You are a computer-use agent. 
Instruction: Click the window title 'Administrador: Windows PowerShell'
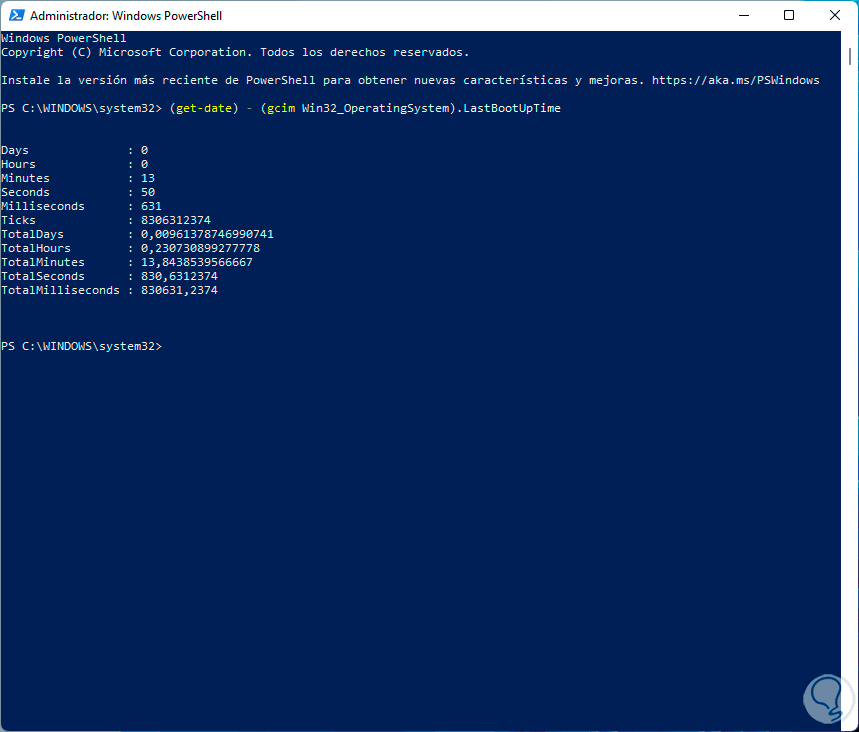(126, 16)
